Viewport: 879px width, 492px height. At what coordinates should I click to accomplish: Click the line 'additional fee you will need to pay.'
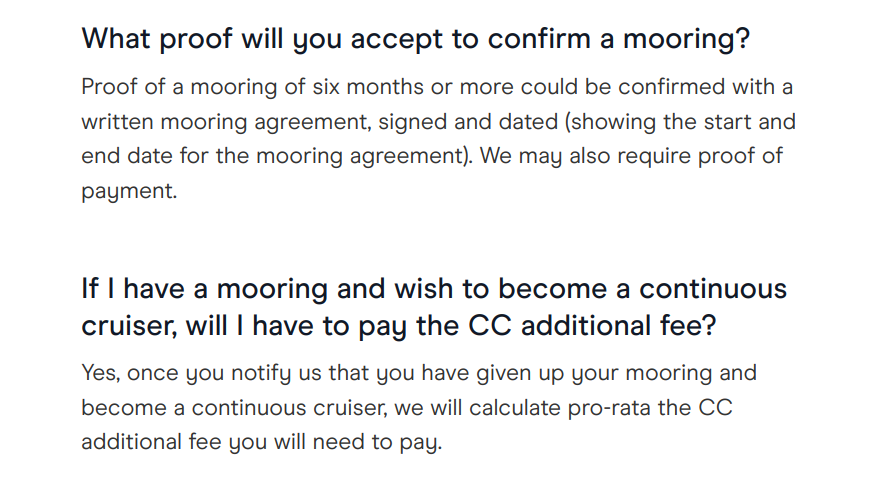coord(262,443)
